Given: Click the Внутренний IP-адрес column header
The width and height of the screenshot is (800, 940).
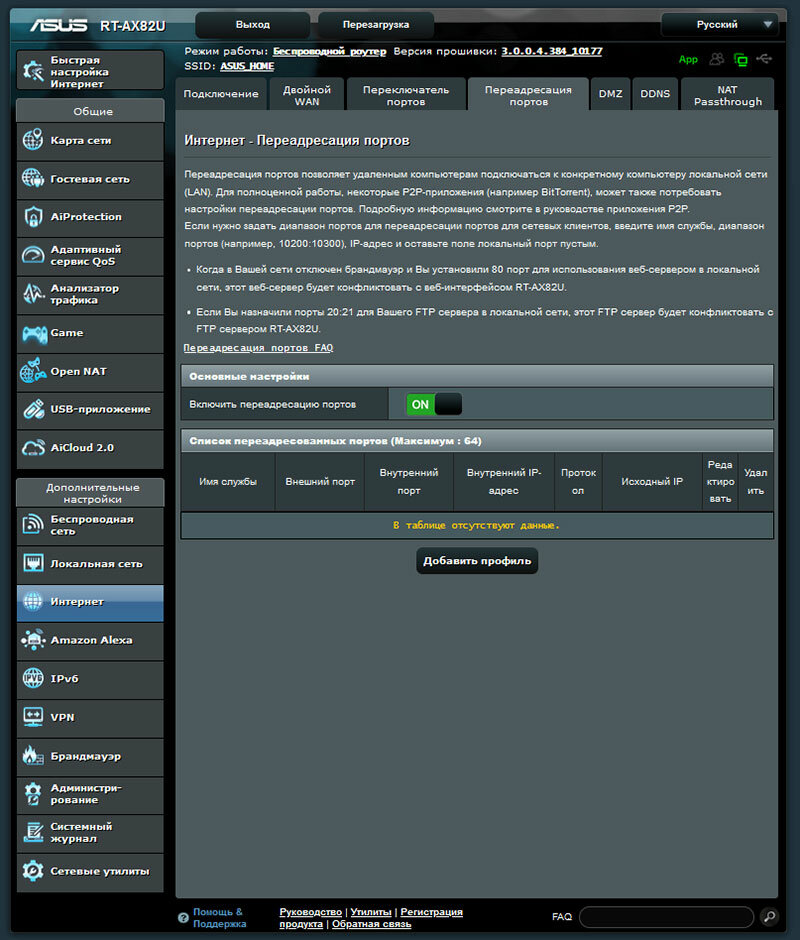Looking at the screenshot, I should click(504, 481).
